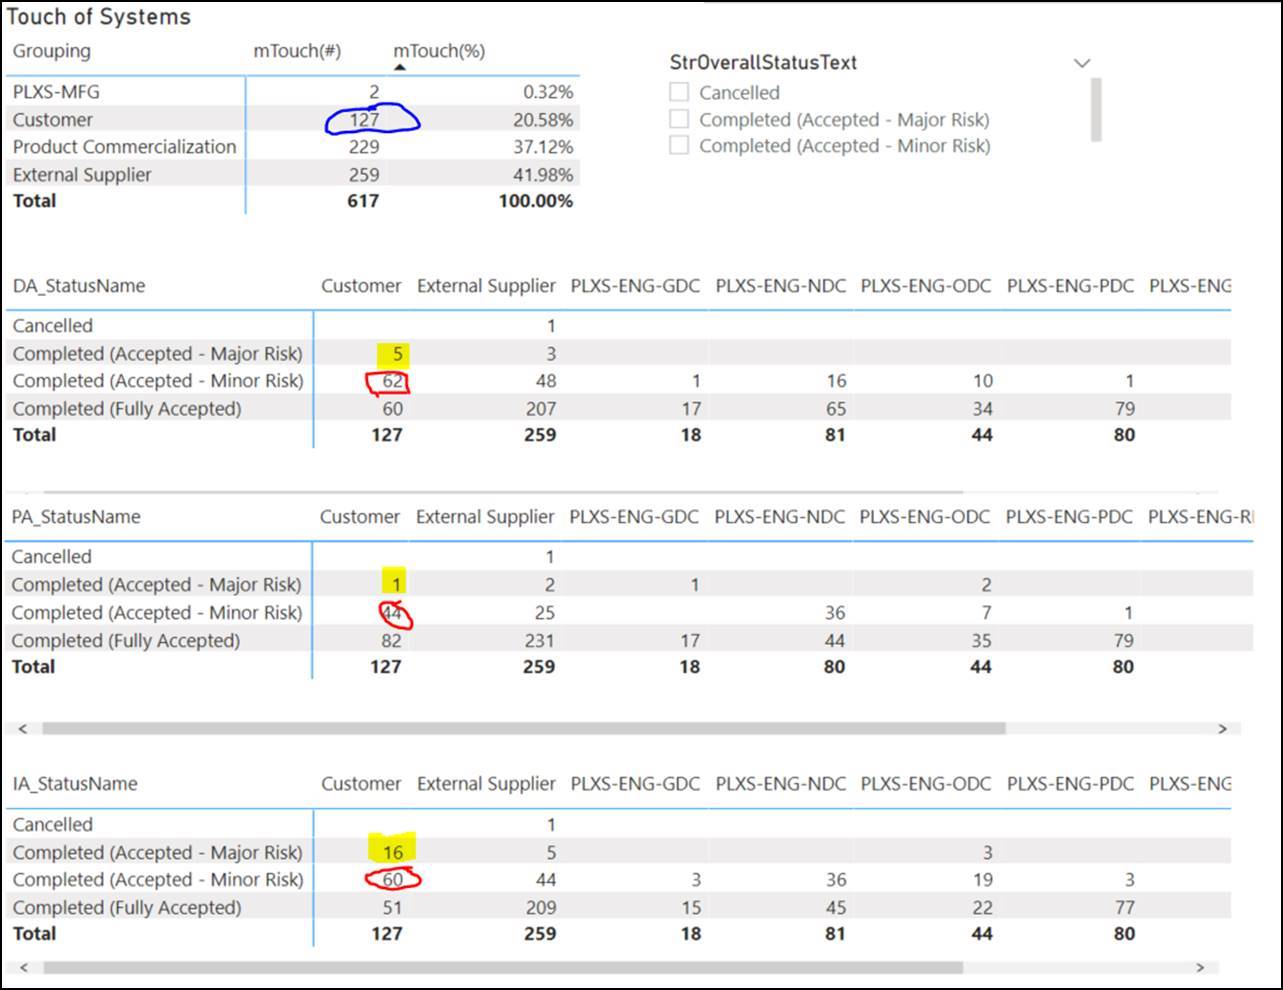Select Completed (Accepted - Major Risk) in IA_StatusName table
The height and width of the screenshot is (990, 1283).
coord(157,853)
